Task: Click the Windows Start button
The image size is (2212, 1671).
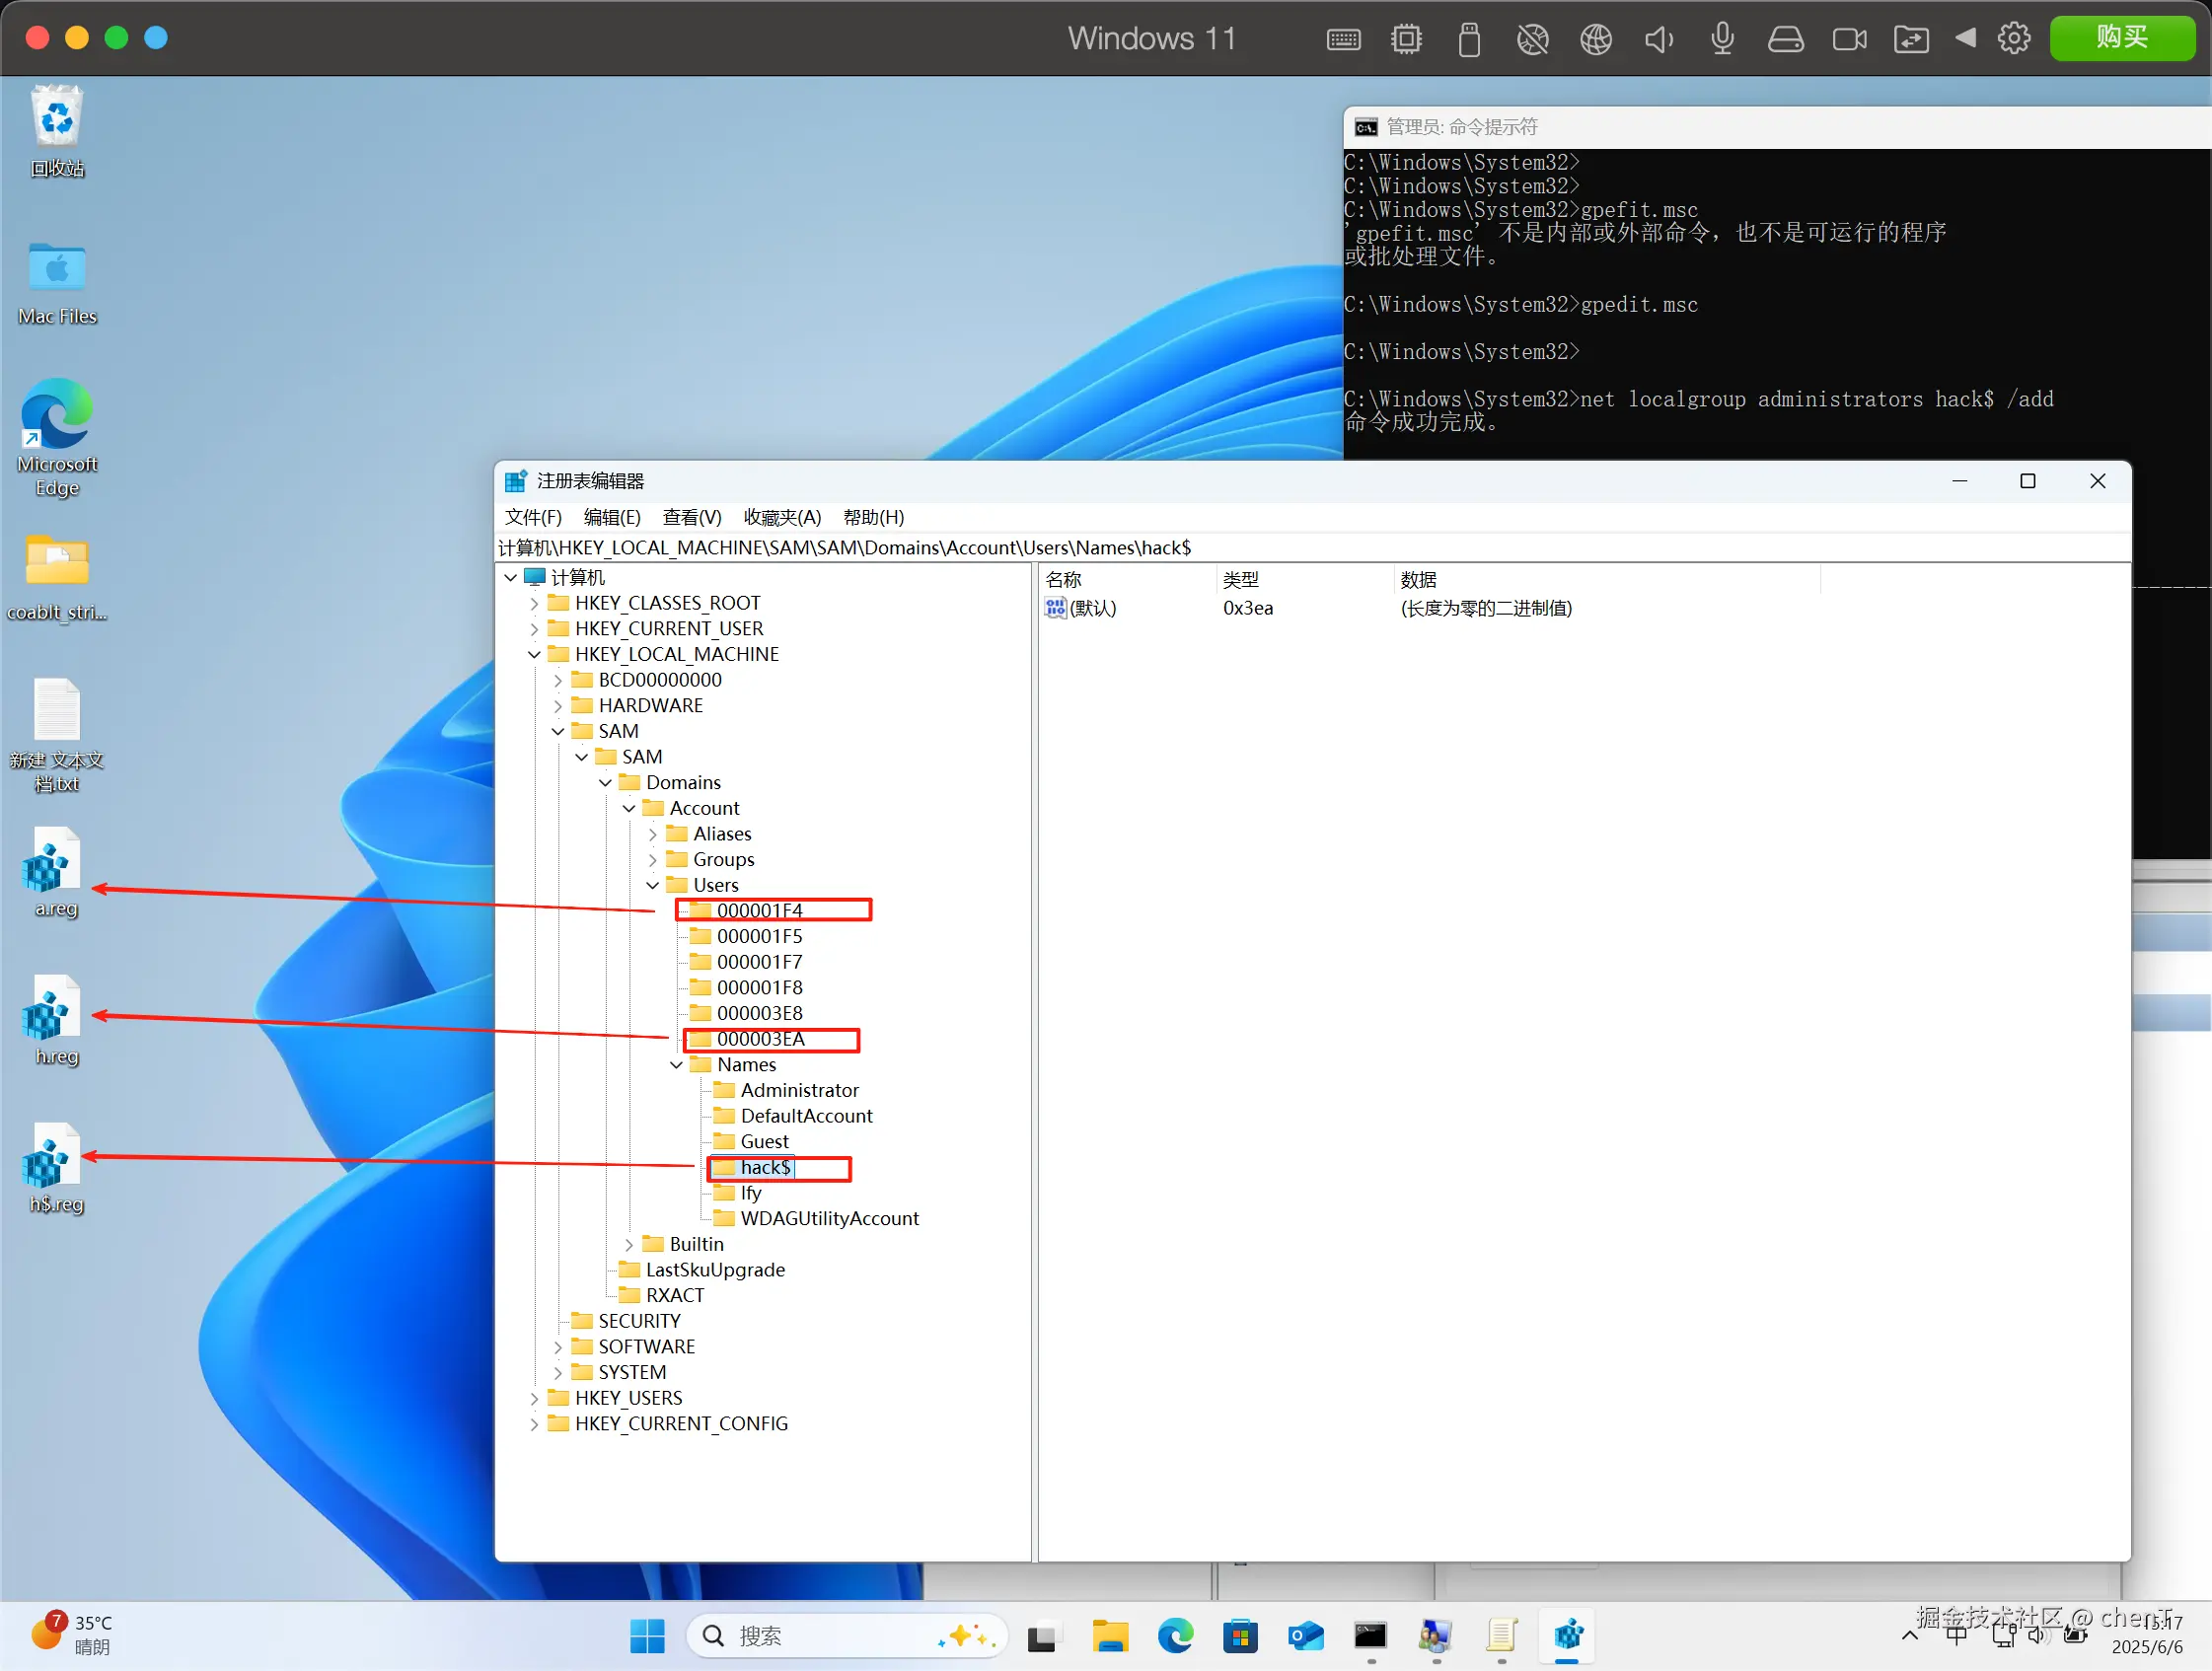Action: 647,1636
